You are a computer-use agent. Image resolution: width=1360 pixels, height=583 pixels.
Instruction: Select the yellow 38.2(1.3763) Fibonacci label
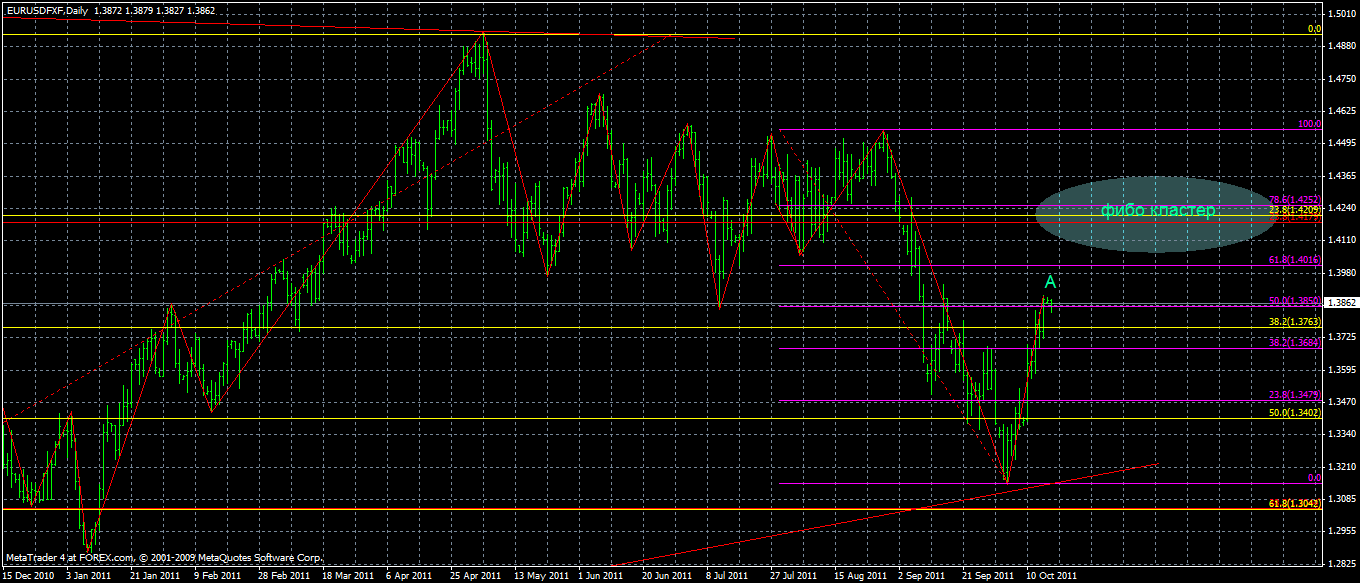coord(1295,322)
